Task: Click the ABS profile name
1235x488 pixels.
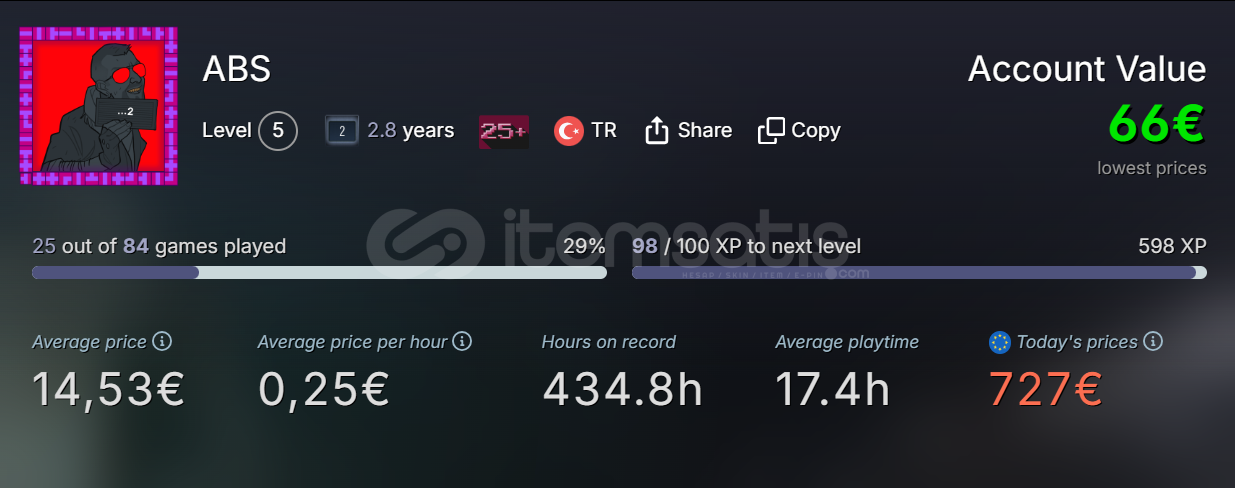Action: (x=237, y=69)
